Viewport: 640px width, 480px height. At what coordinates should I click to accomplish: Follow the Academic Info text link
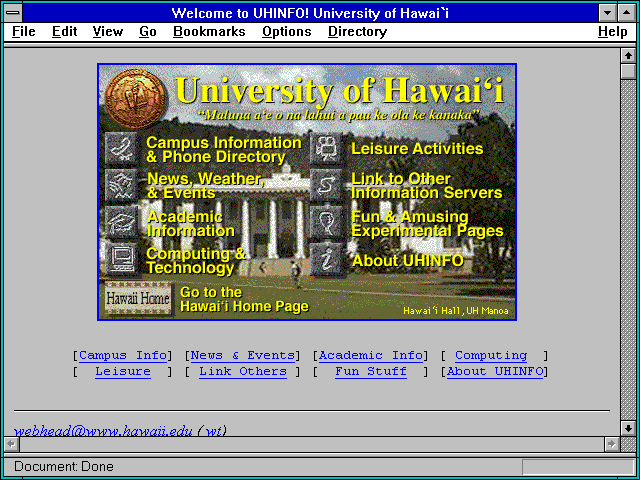(x=371, y=356)
